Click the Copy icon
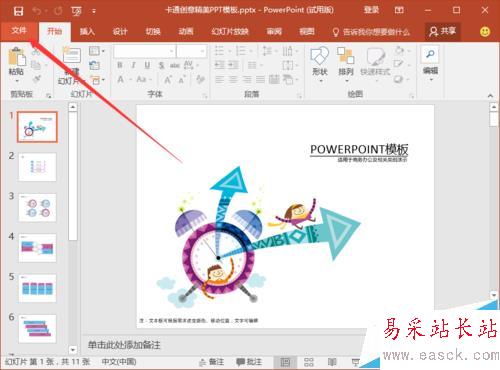This screenshot has height=370, width=500. coord(36,65)
